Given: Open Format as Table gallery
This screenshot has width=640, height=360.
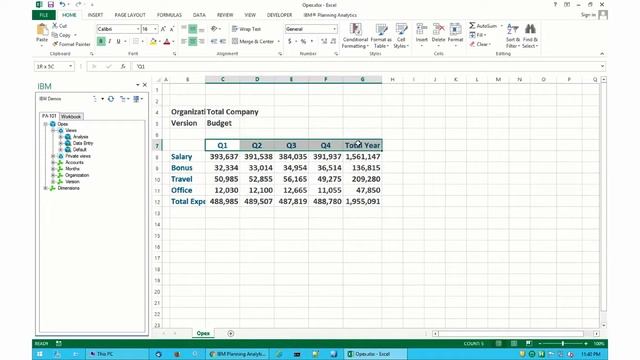Looking at the screenshot, I should click(x=381, y=36).
